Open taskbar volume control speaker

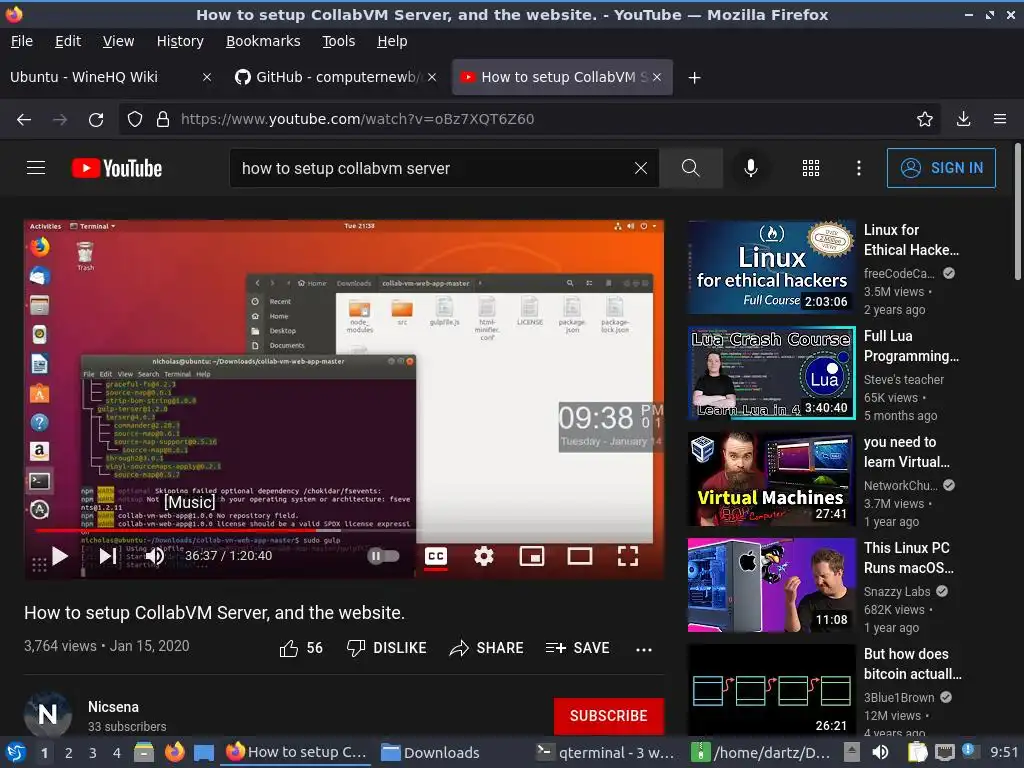880,752
